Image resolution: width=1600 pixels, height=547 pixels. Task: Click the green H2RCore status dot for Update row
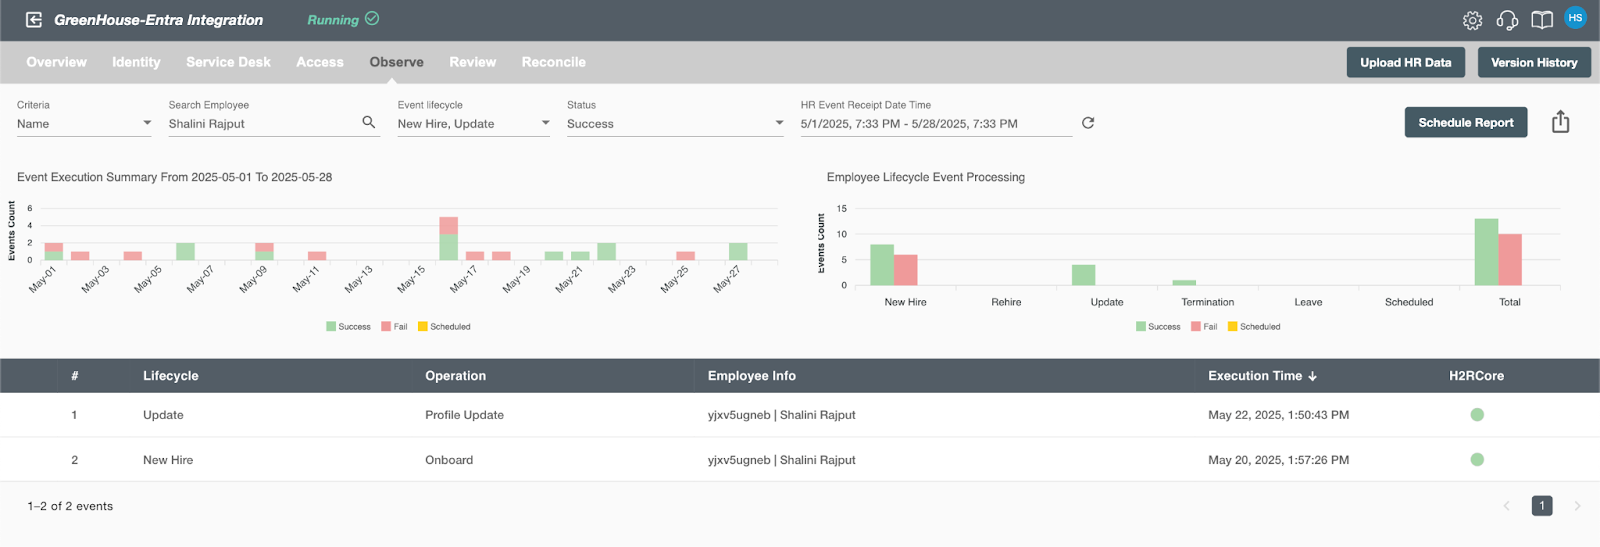point(1477,415)
